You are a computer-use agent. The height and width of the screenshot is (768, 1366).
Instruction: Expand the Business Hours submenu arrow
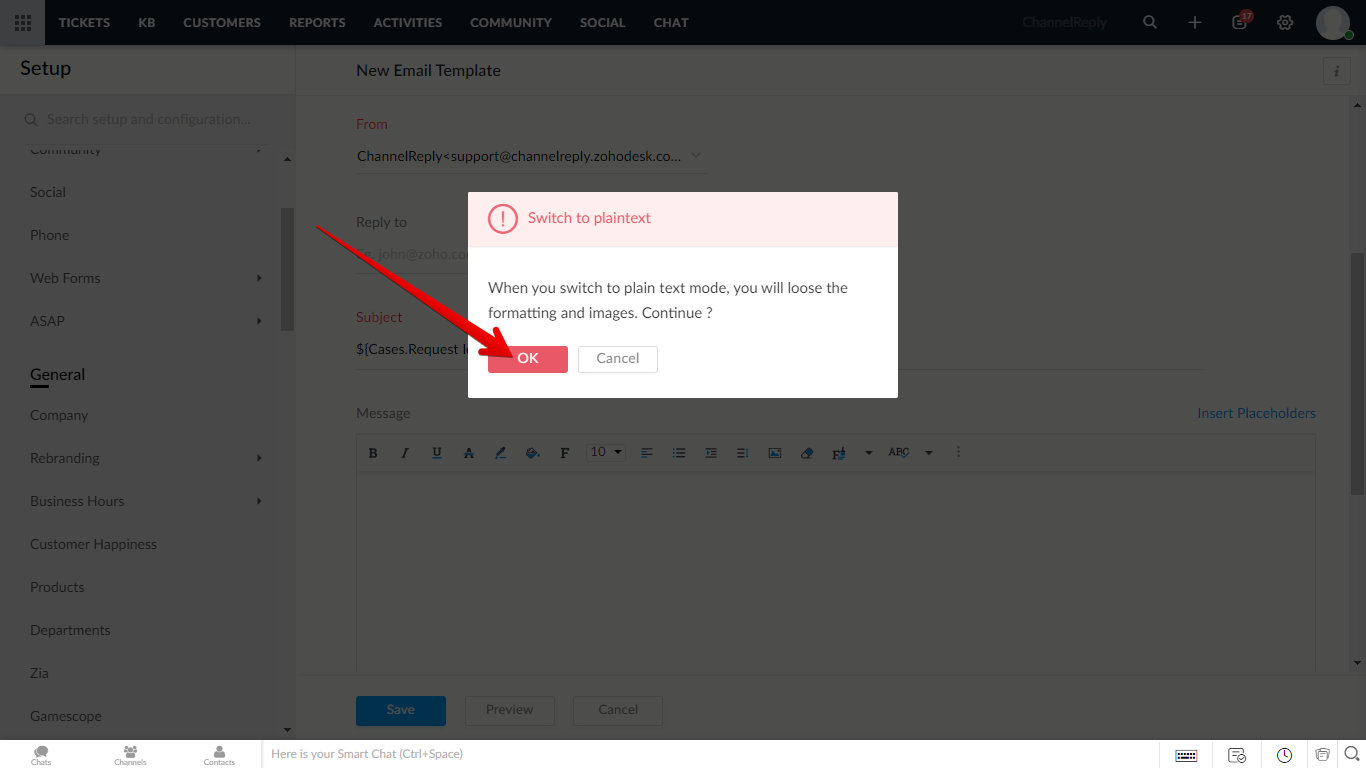coord(259,501)
